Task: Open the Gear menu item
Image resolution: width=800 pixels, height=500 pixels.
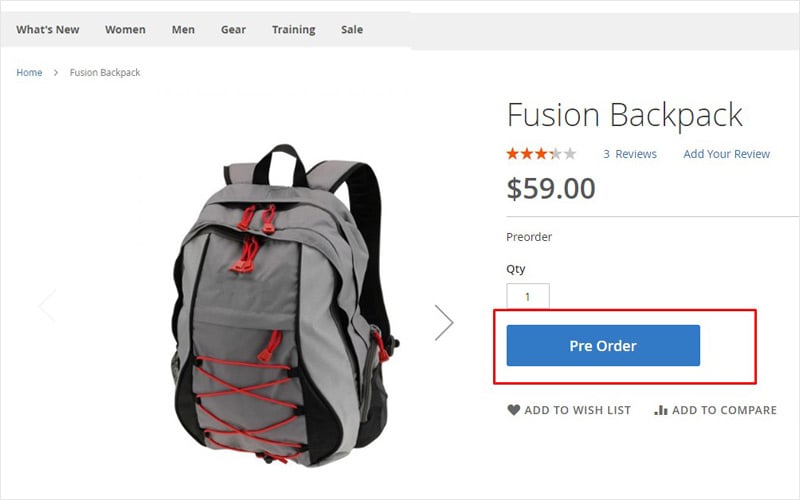Action: click(234, 30)
